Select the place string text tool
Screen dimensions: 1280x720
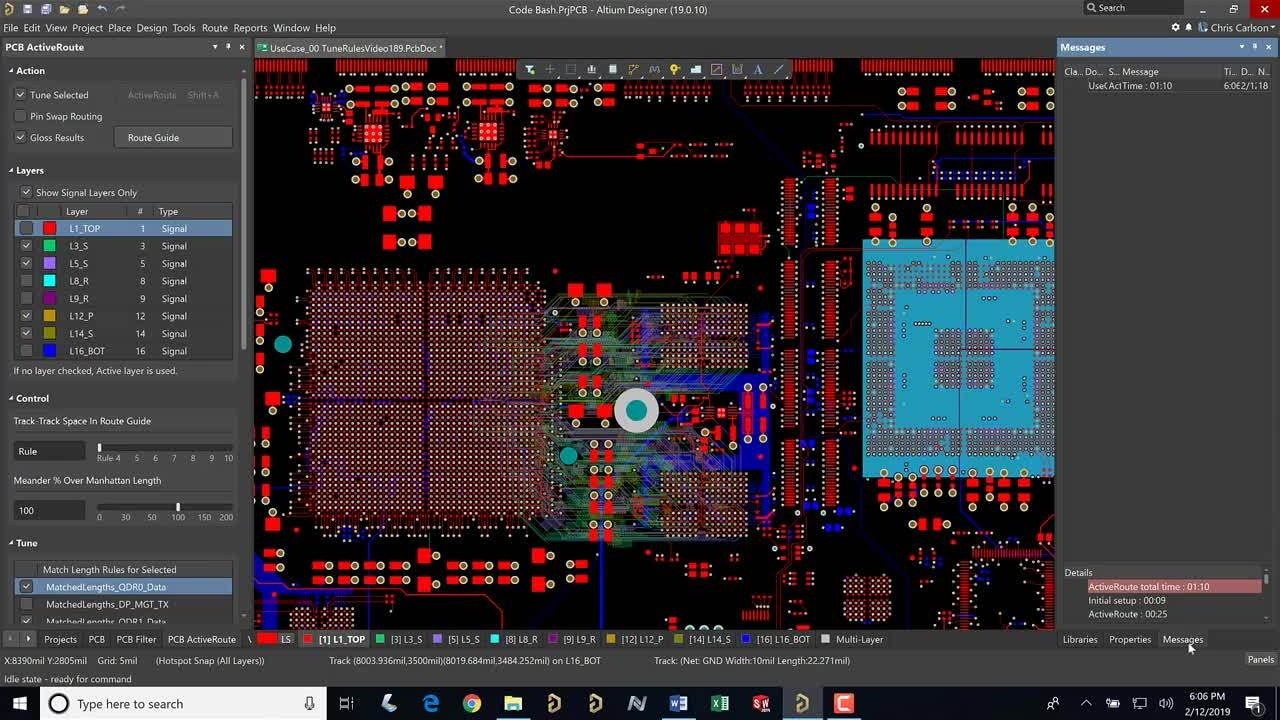[758, 70]
